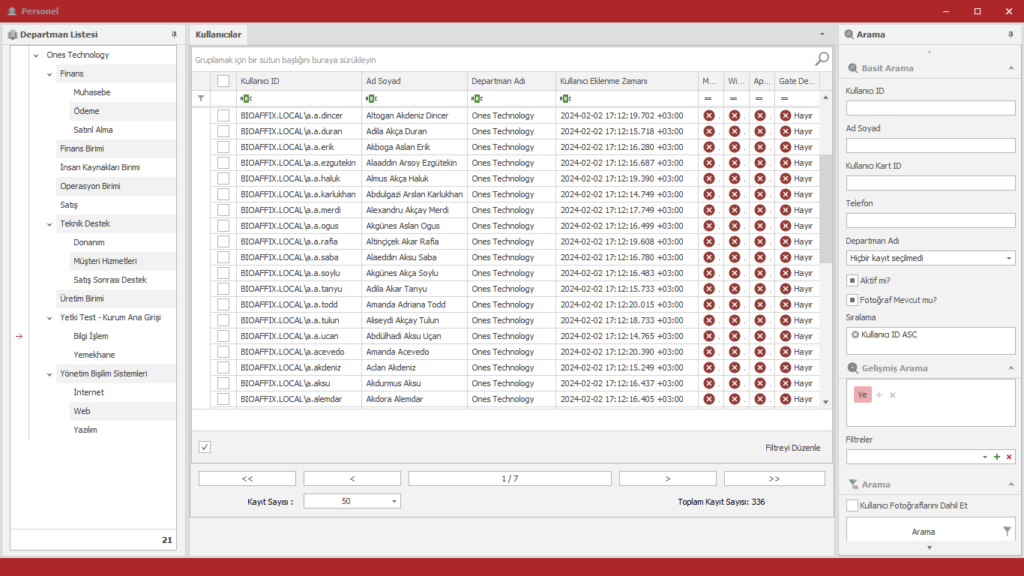Image resolution: width=1024 pixels, height=576 pixels.
Task: Open the Departman Adı dropdown in the search panel
Action: point(1008,258)
